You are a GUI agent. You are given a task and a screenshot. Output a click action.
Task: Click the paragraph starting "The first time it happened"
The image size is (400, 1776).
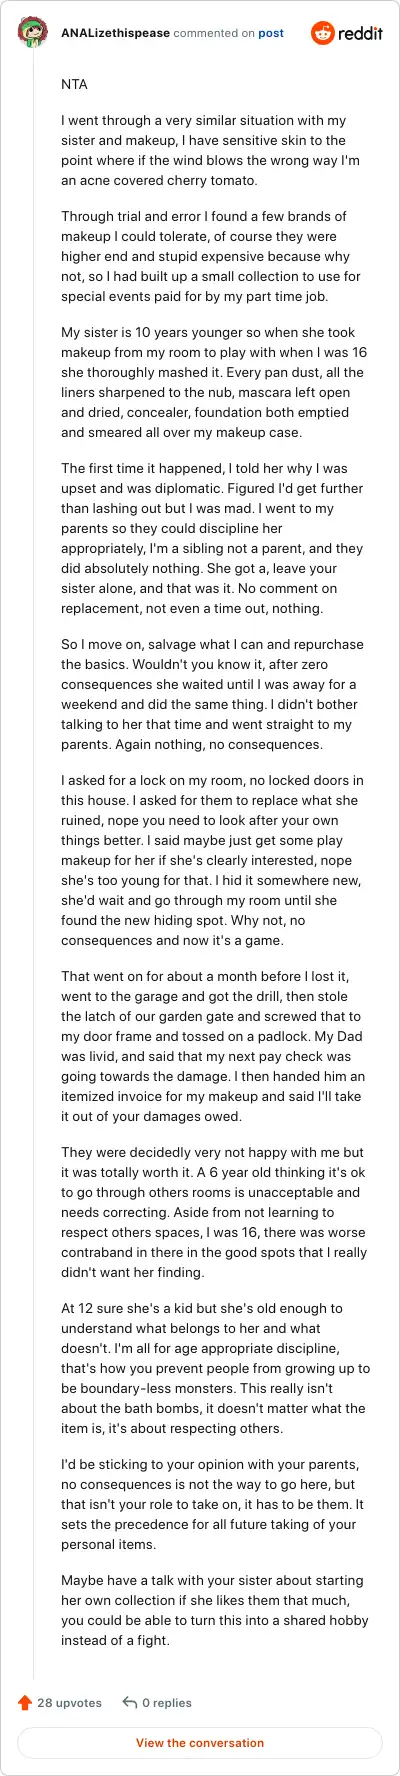(212, 538)
